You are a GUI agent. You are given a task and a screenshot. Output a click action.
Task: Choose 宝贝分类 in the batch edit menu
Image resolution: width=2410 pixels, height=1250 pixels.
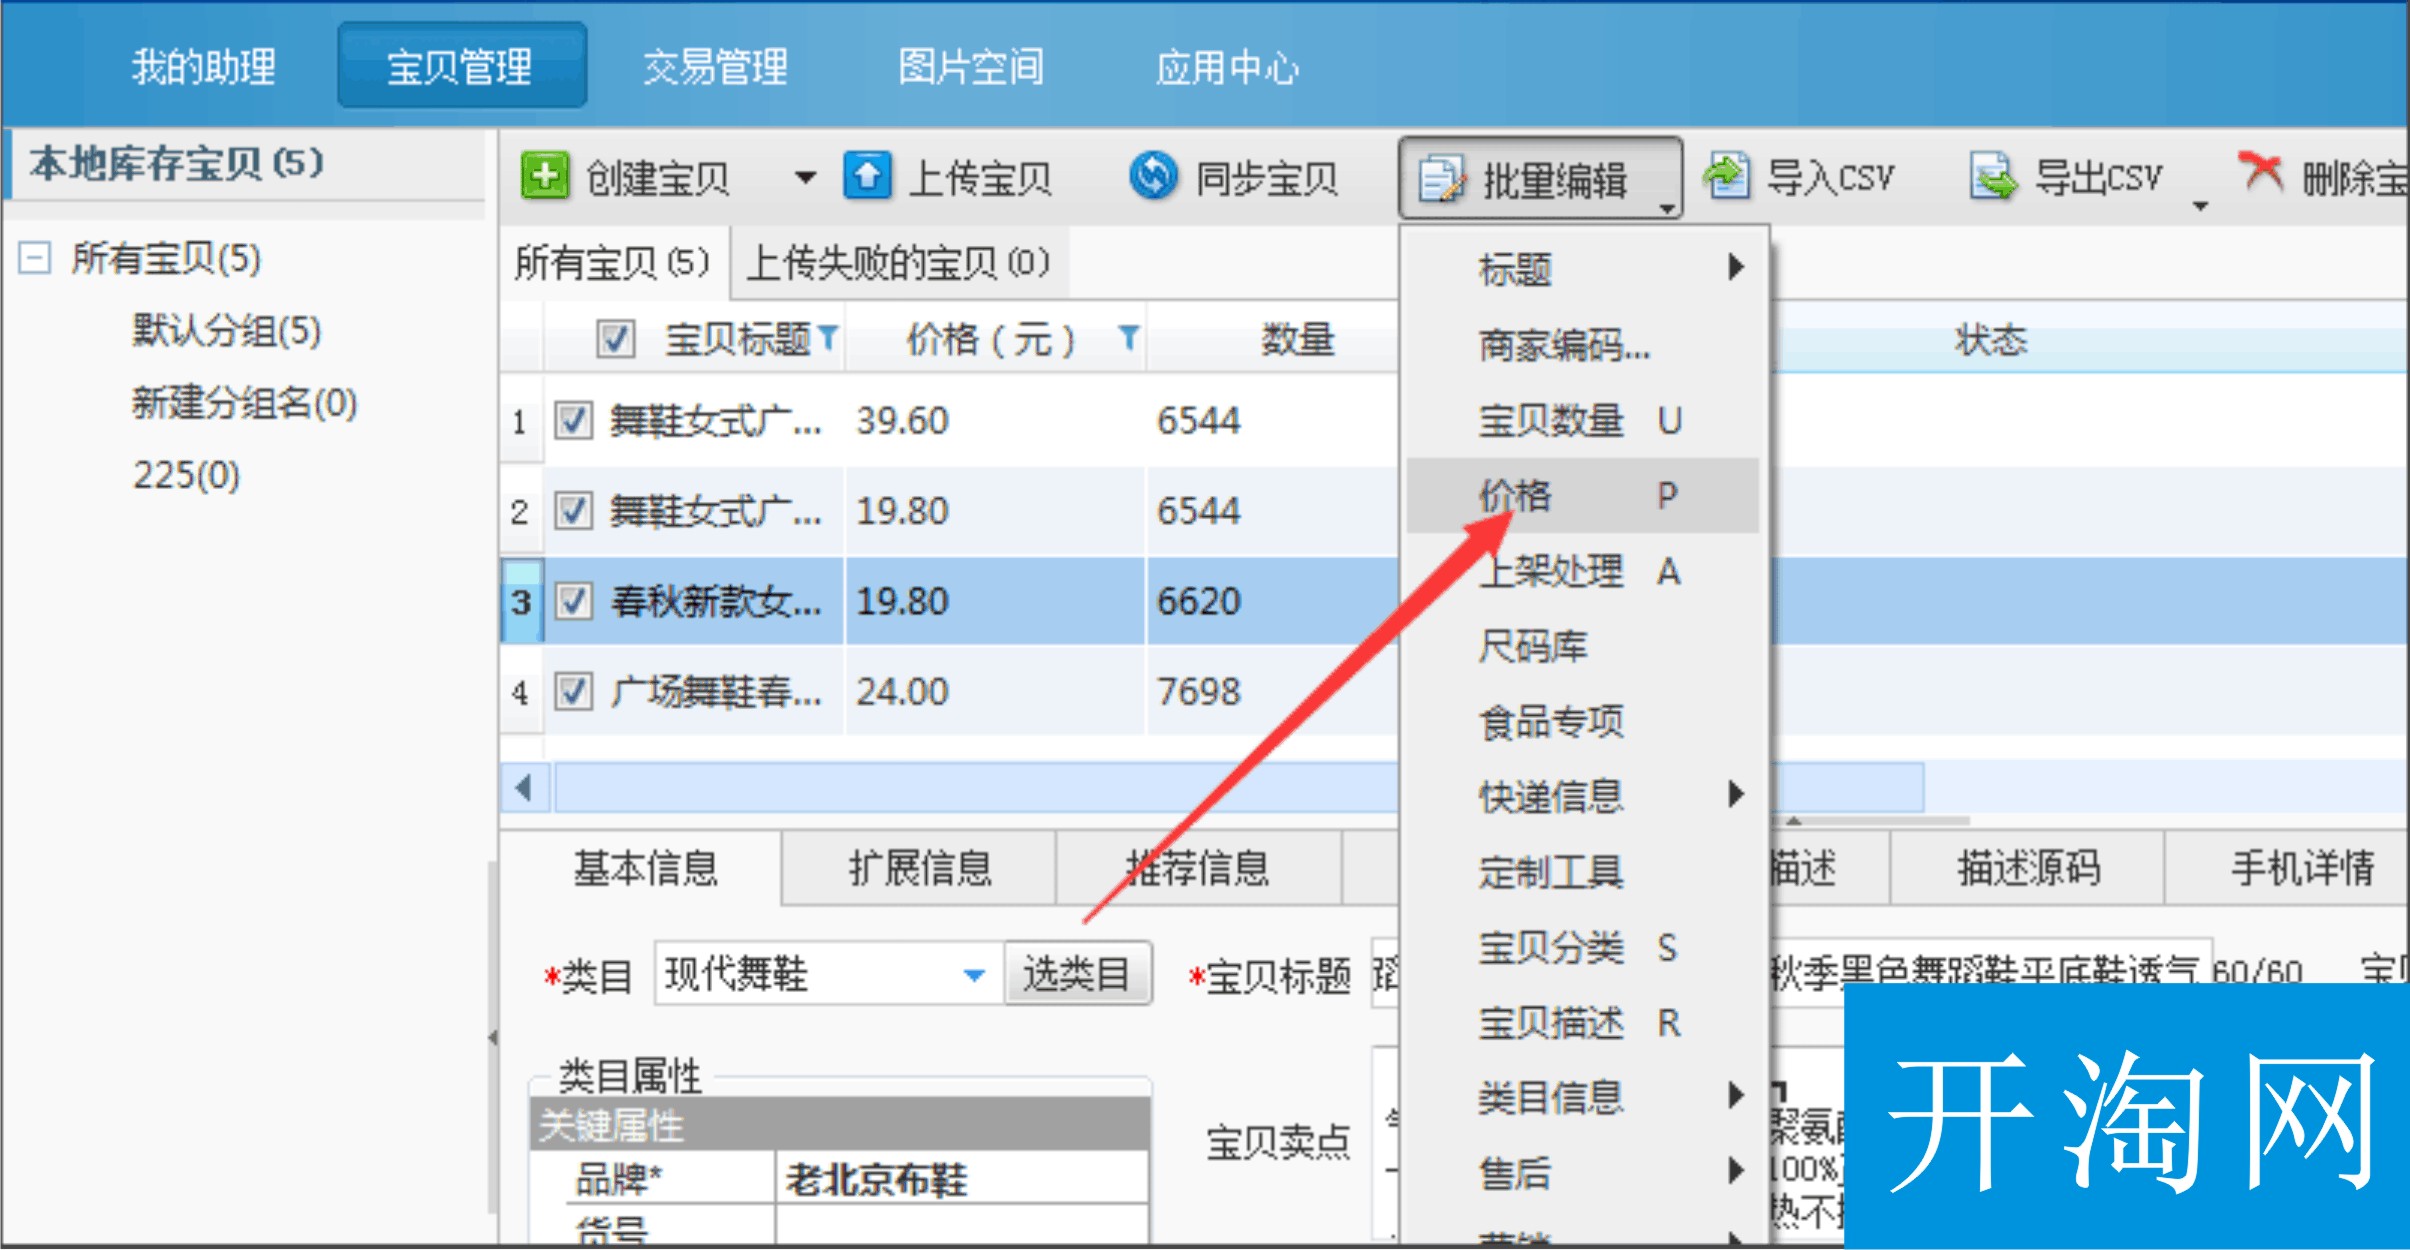click(x=1582, y=947)
